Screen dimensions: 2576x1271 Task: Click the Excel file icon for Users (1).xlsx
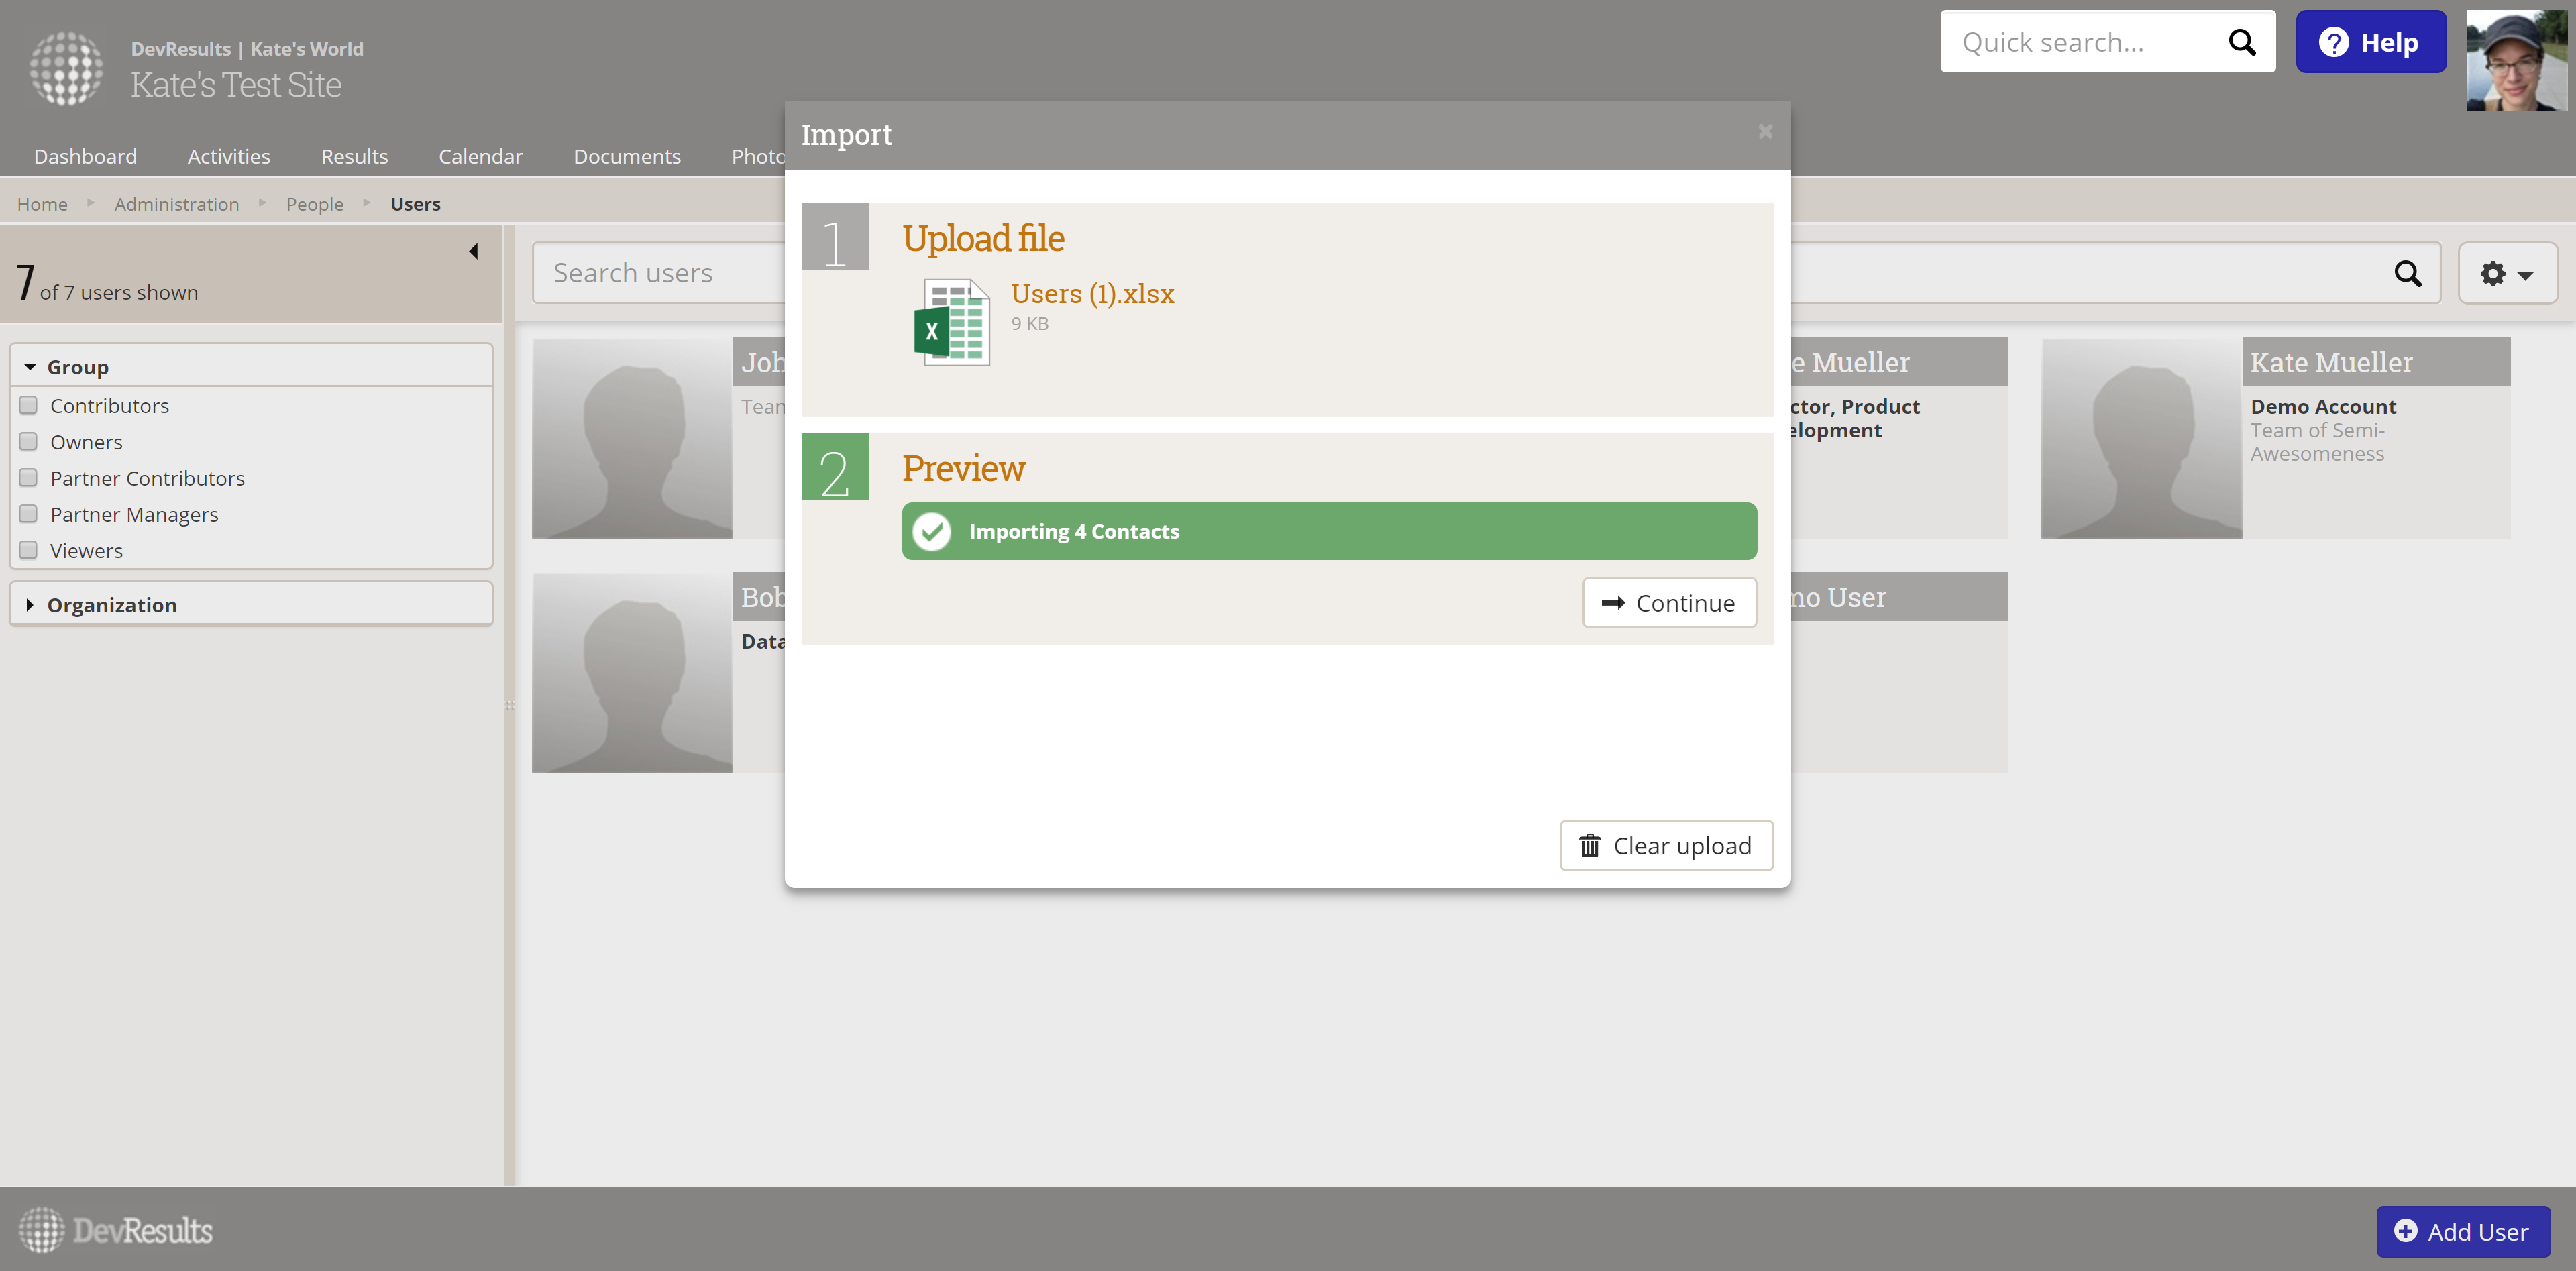tap(951, 322)
